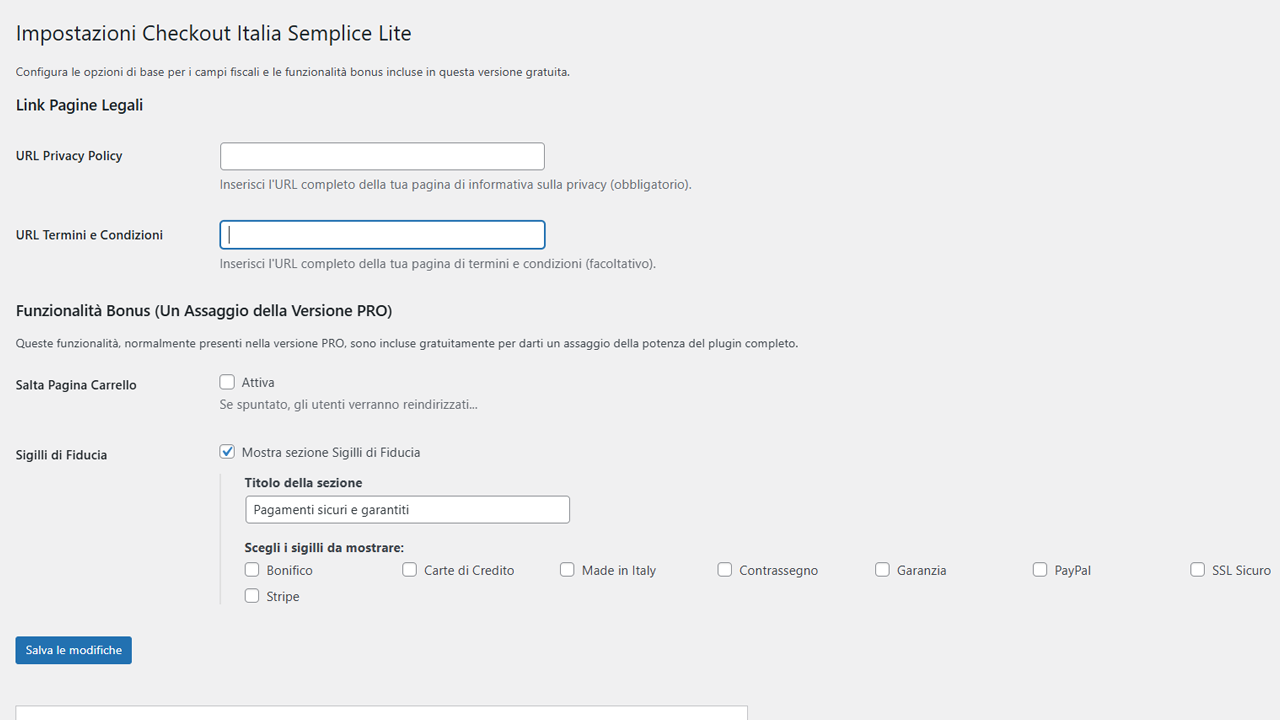Screen dimensions: 1280x720
Task: Click the Attiva label text to toggle it
Action: click(257, 381)
